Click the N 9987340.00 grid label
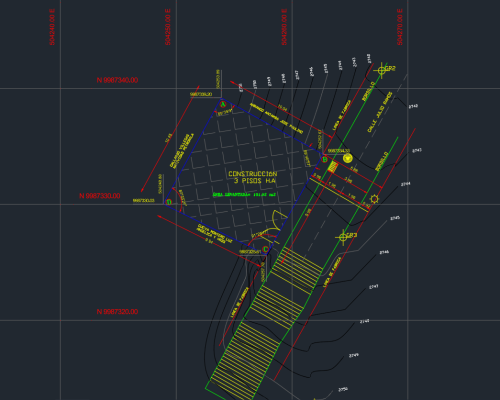The image size is (500, 400). click(117, 80)
